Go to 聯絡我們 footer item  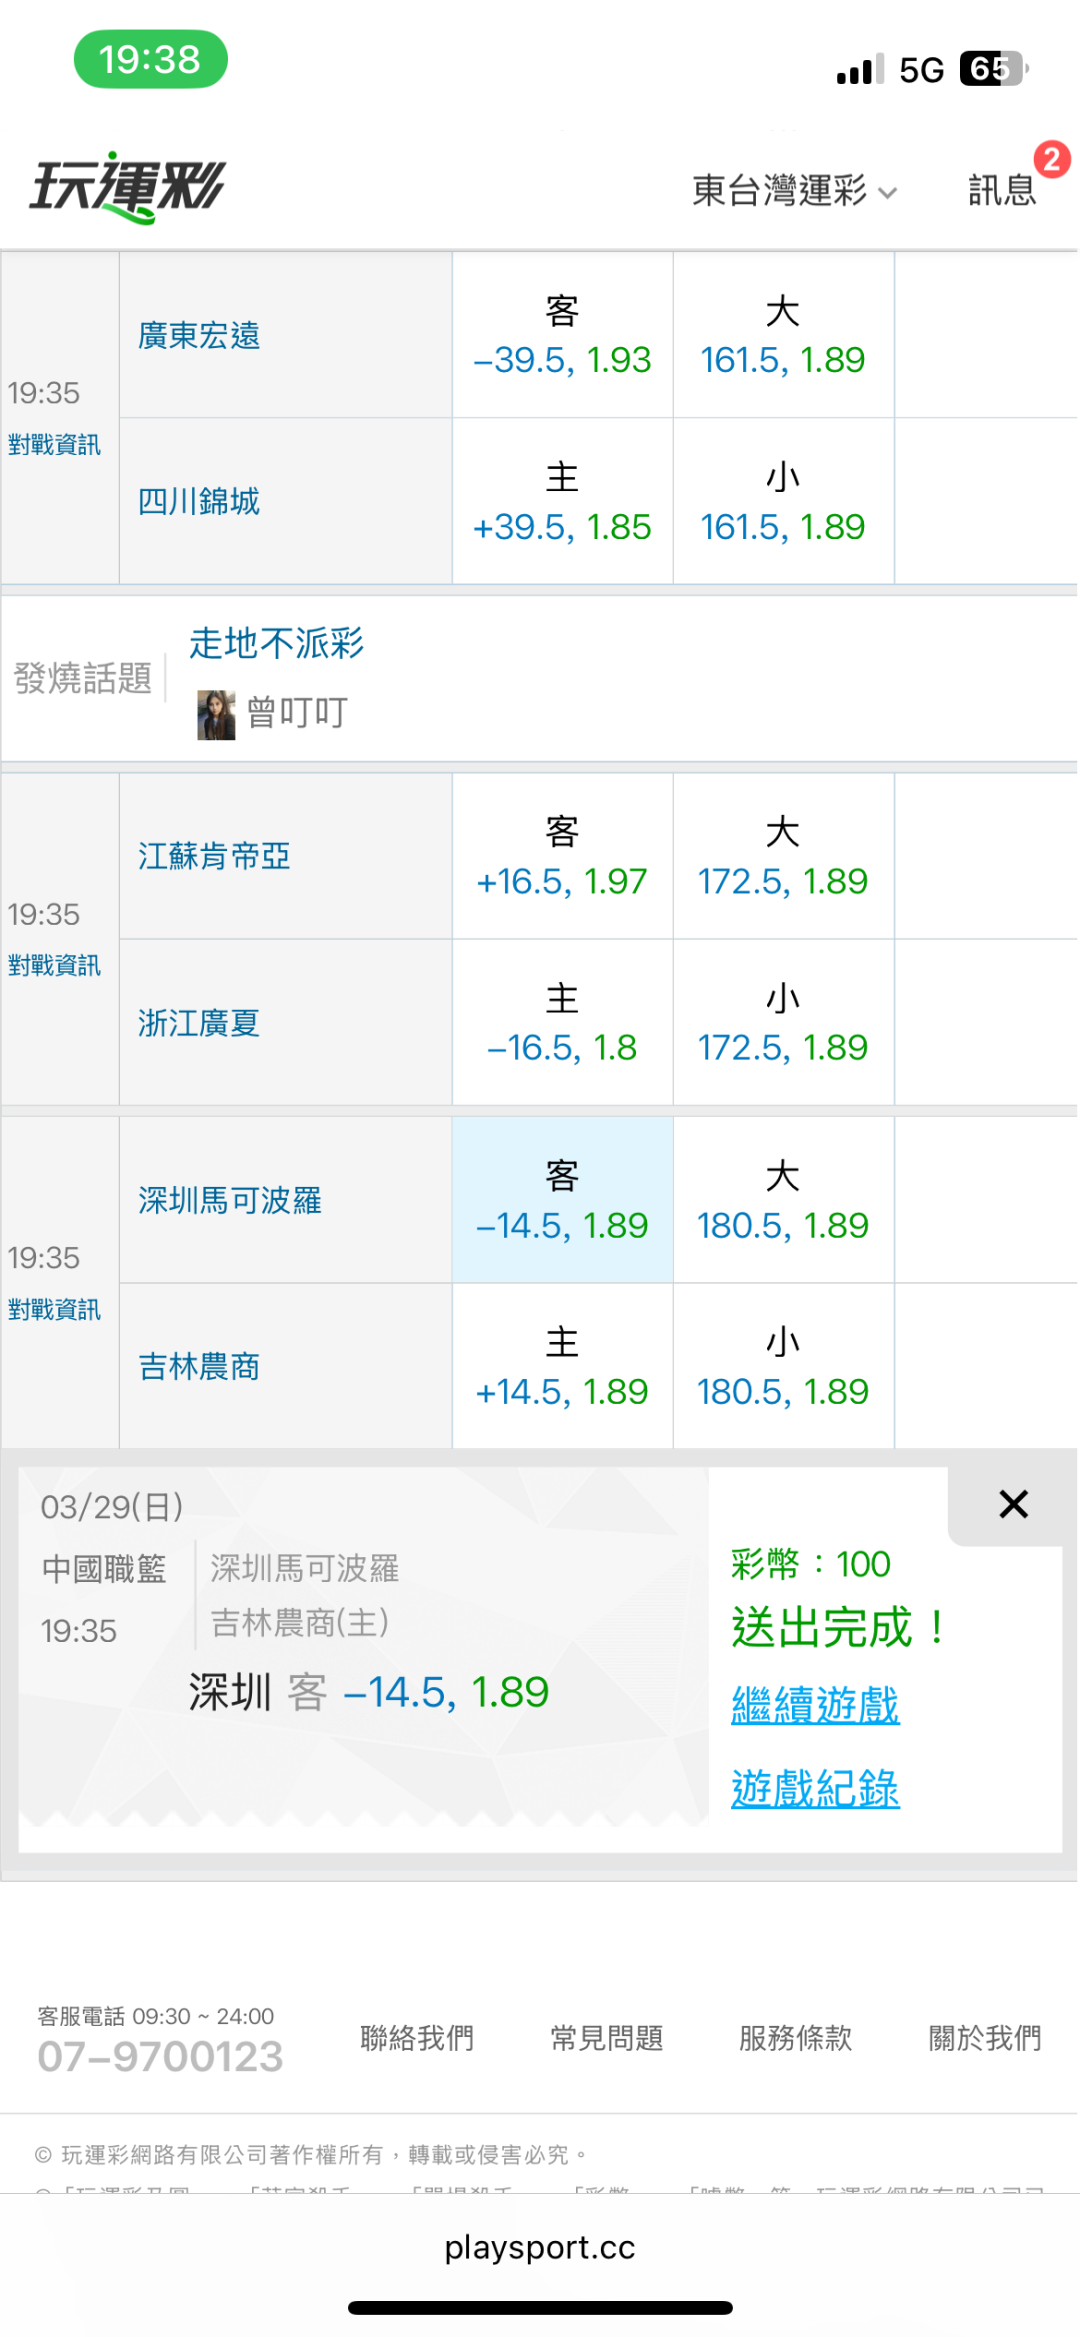pyautogui.click(x=417, y=2037)
